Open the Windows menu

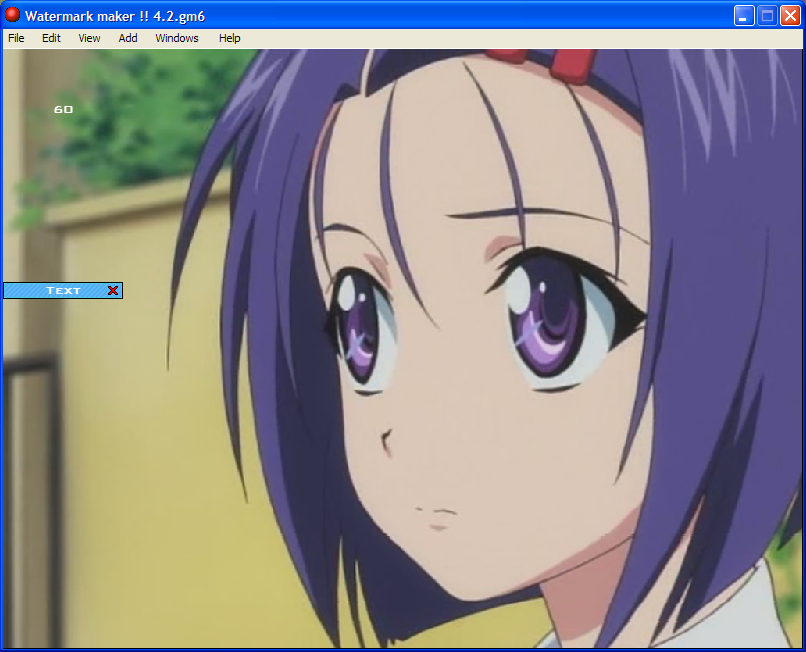point(177,38)
